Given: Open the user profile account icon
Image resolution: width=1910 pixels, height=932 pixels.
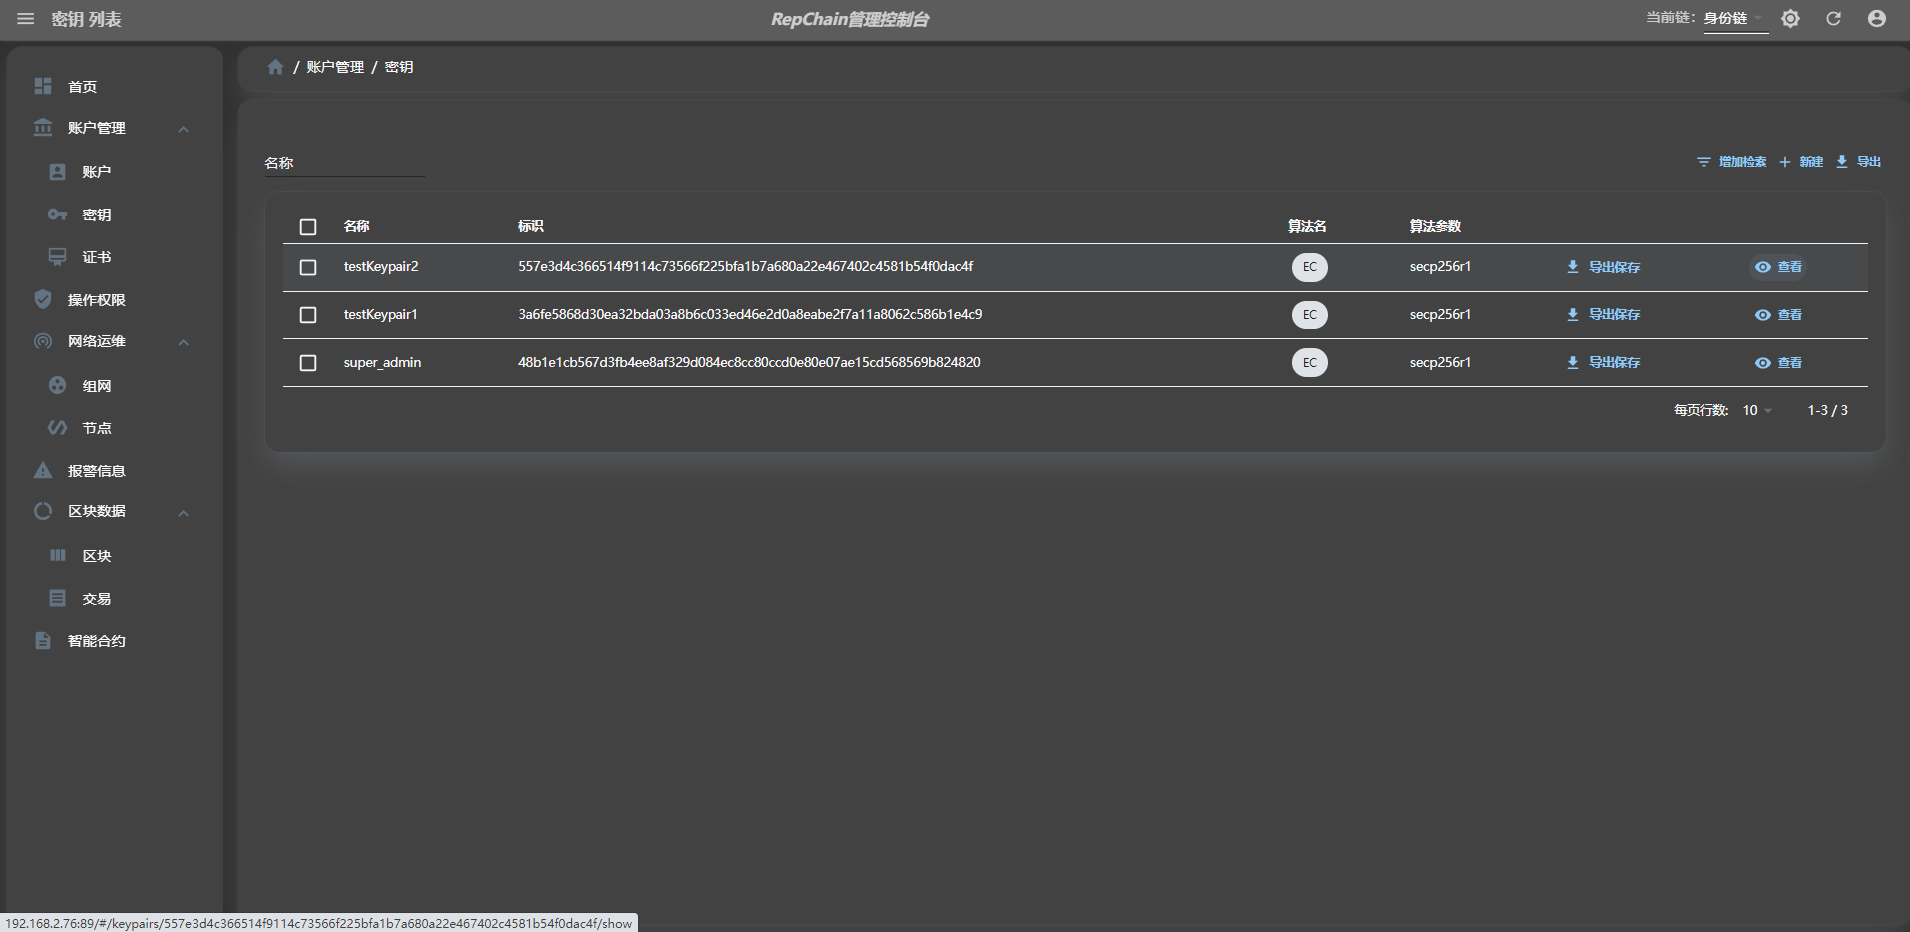Looking at the screenshot, I should coord(1877,19).
